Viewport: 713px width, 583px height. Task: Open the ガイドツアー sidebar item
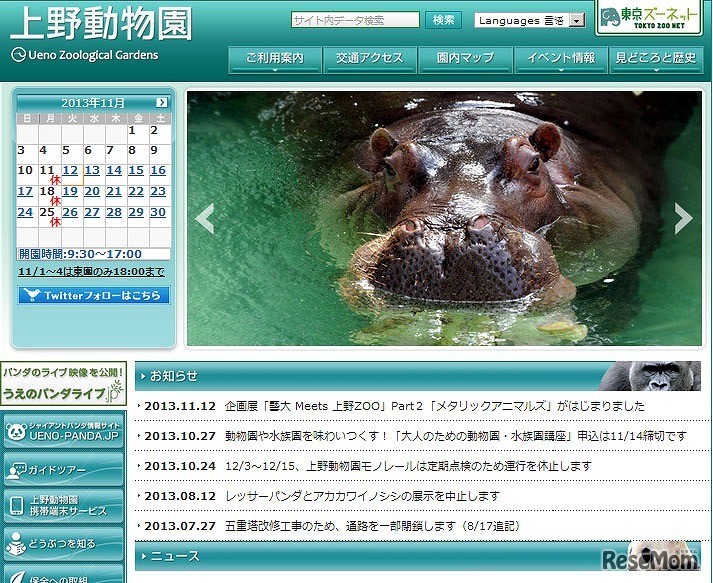tap(63, 469)
